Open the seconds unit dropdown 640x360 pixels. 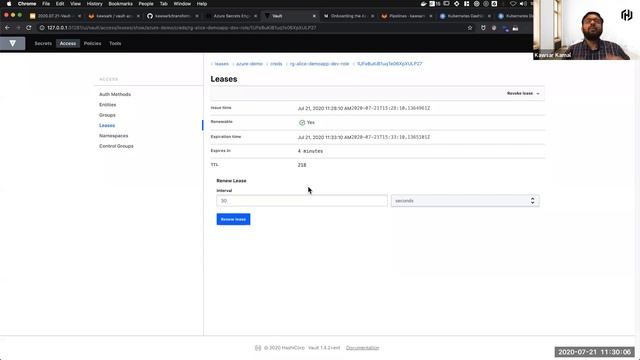point(465,201)
